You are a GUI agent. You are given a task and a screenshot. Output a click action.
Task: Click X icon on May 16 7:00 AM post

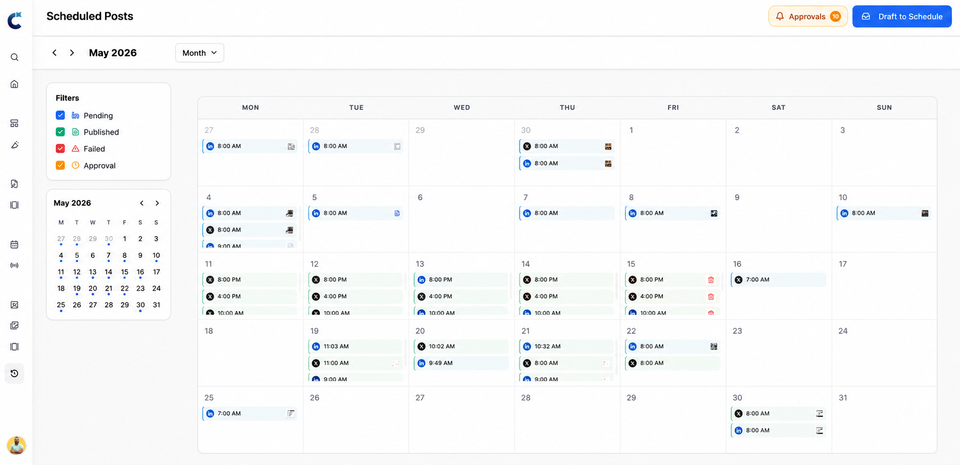pyautogui.click(x=738, y=280)
